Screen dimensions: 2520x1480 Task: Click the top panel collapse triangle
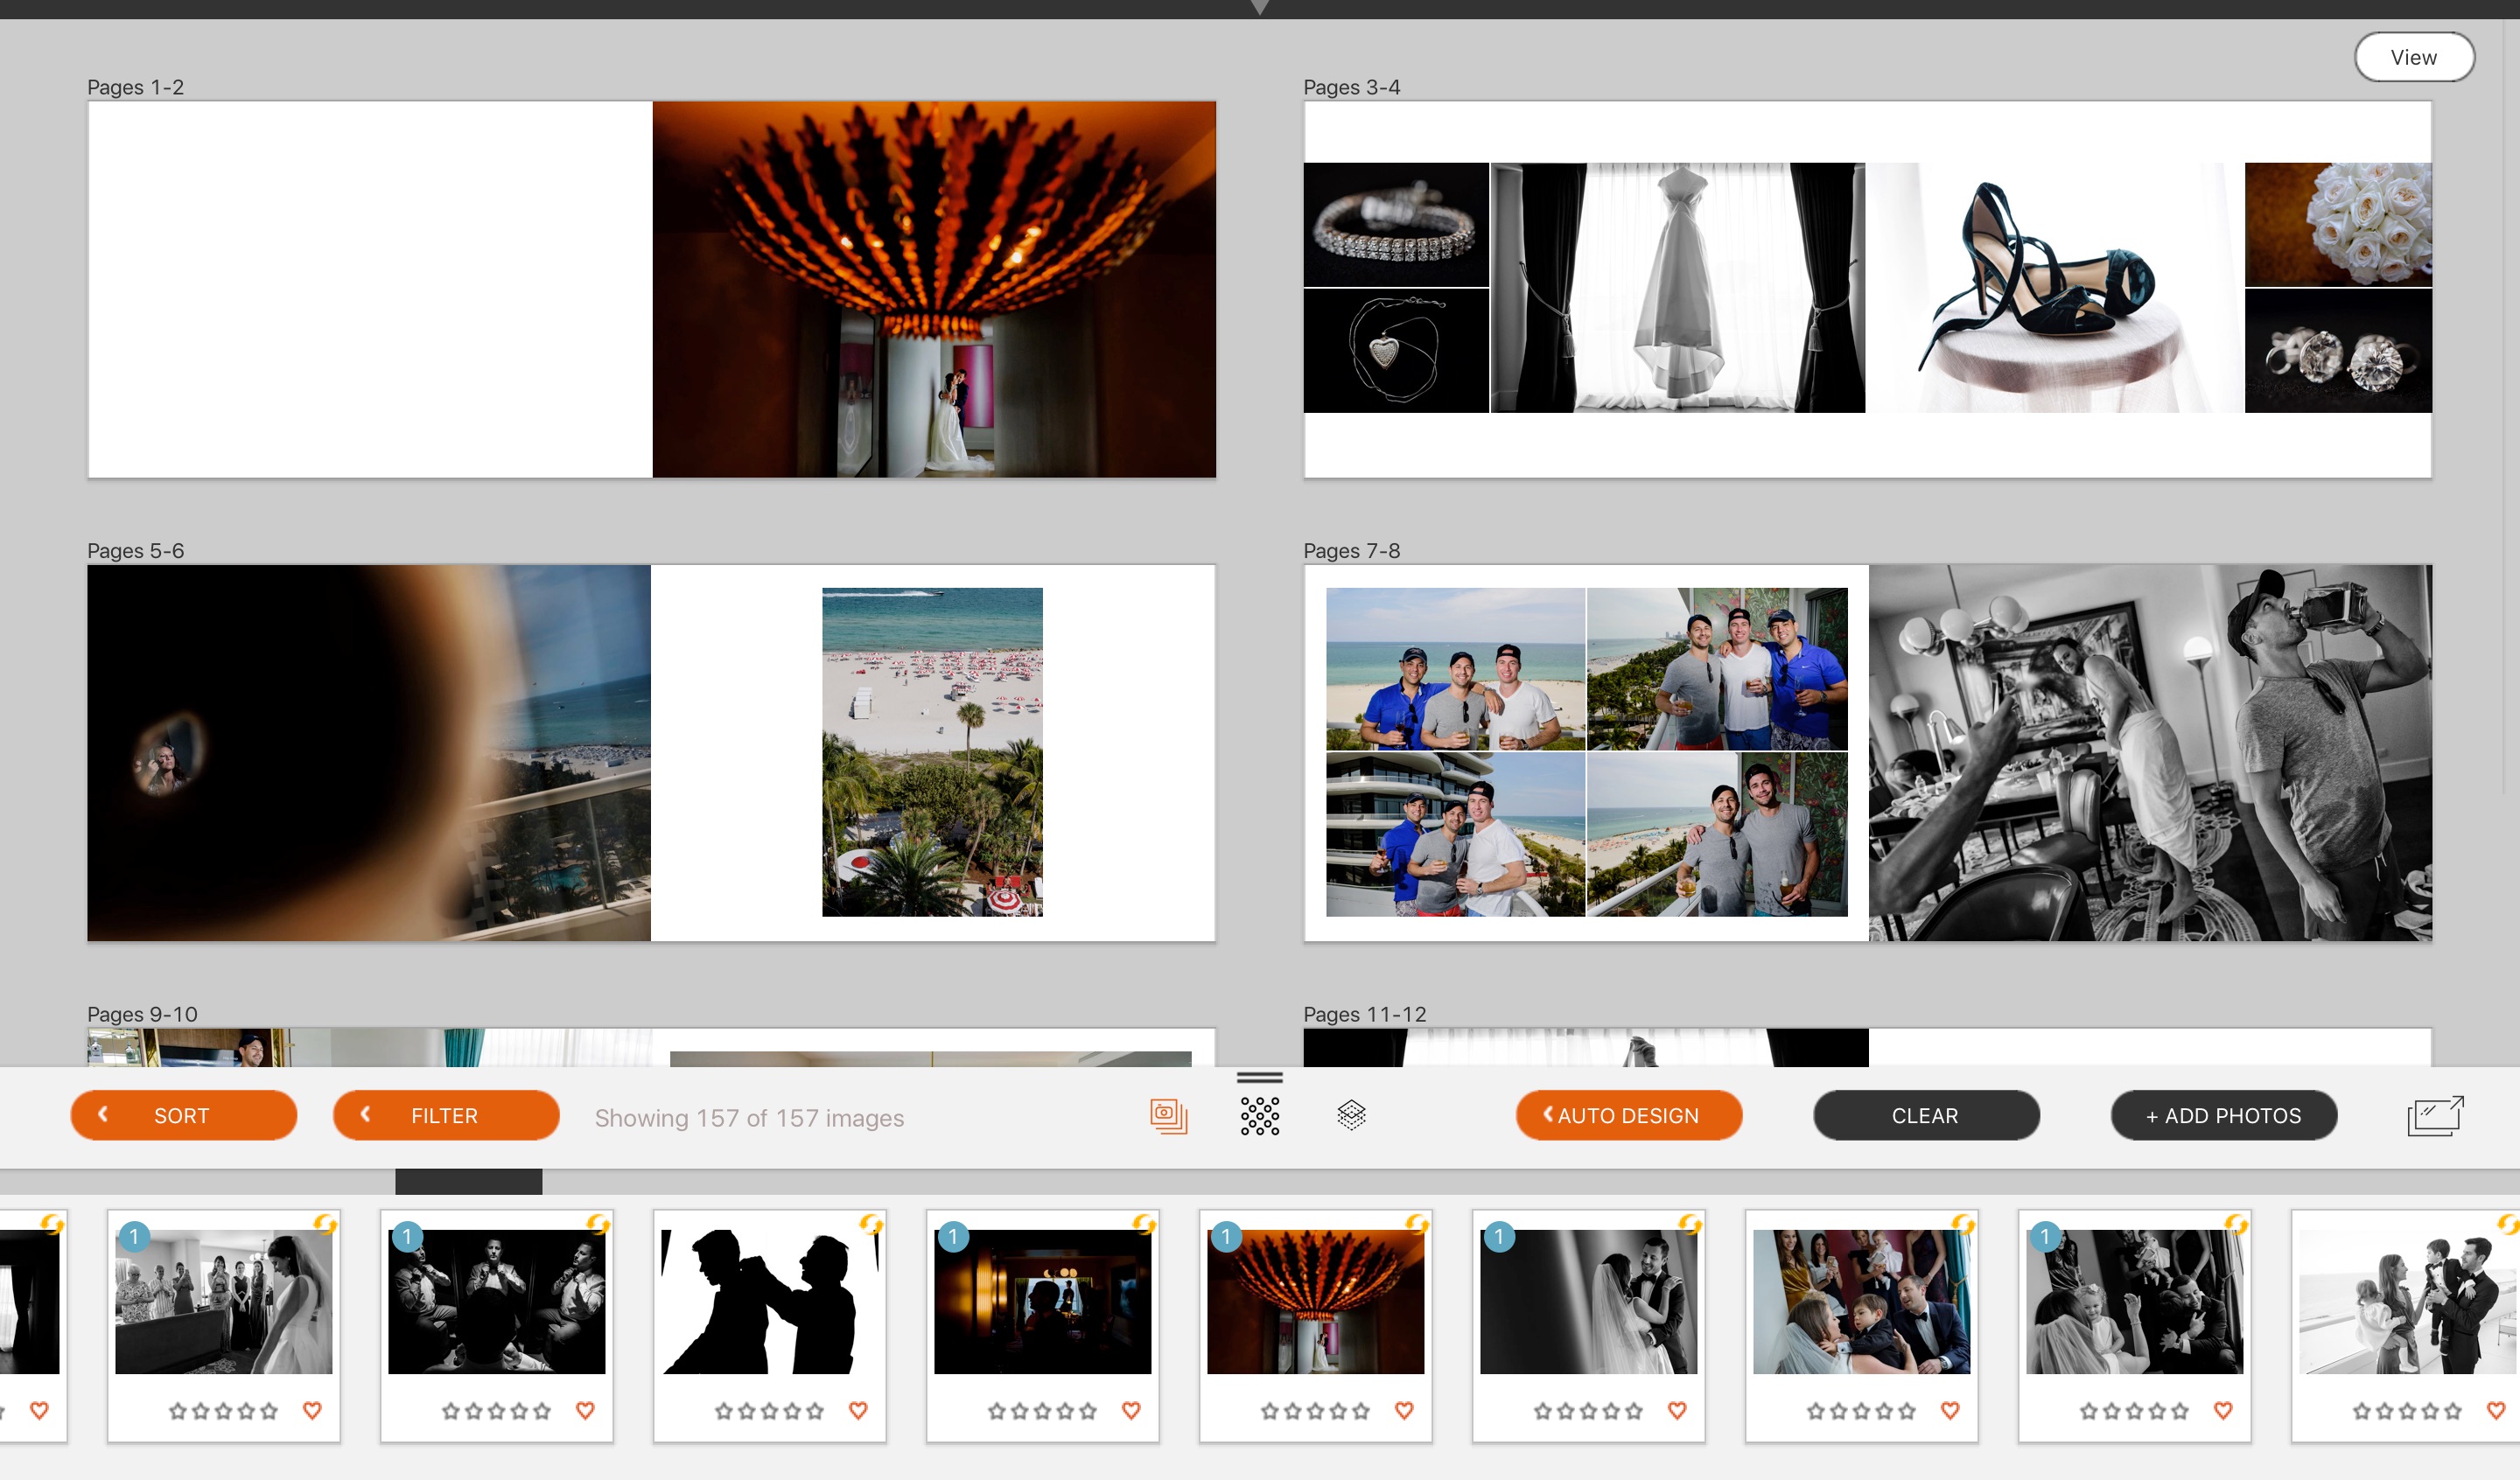[x=1260, y=7]
